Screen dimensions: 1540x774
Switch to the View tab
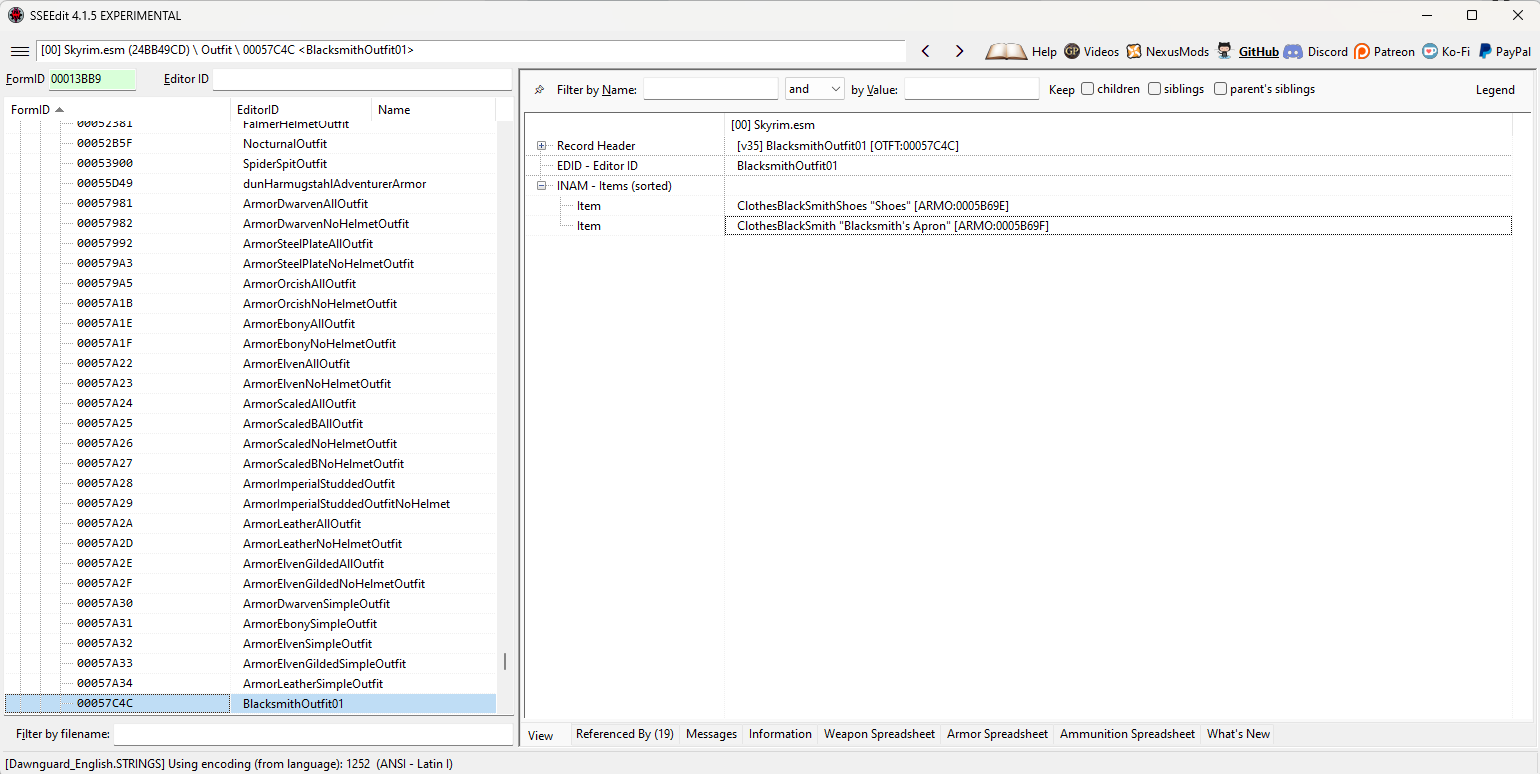click(541, 735)
